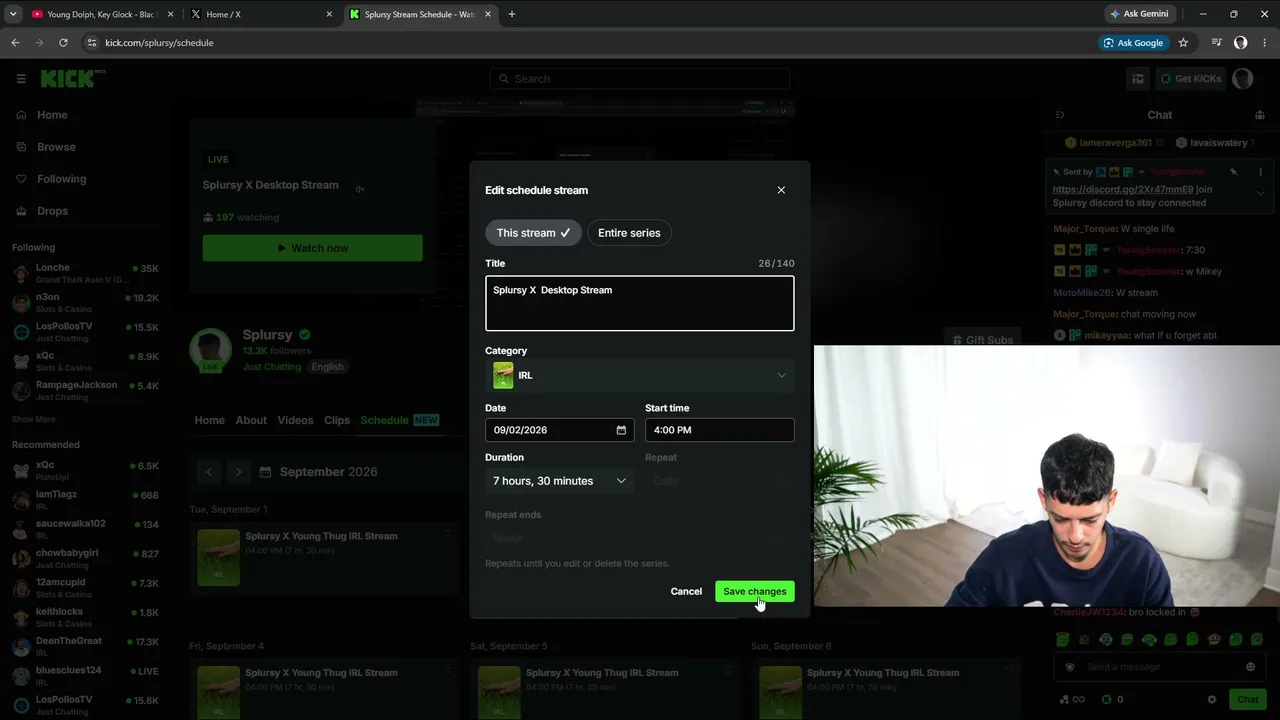Switch to the Young Dolph YouTube tab
Image resolution: width=1280 pixels, height=720 pixels.
(101, 14)
